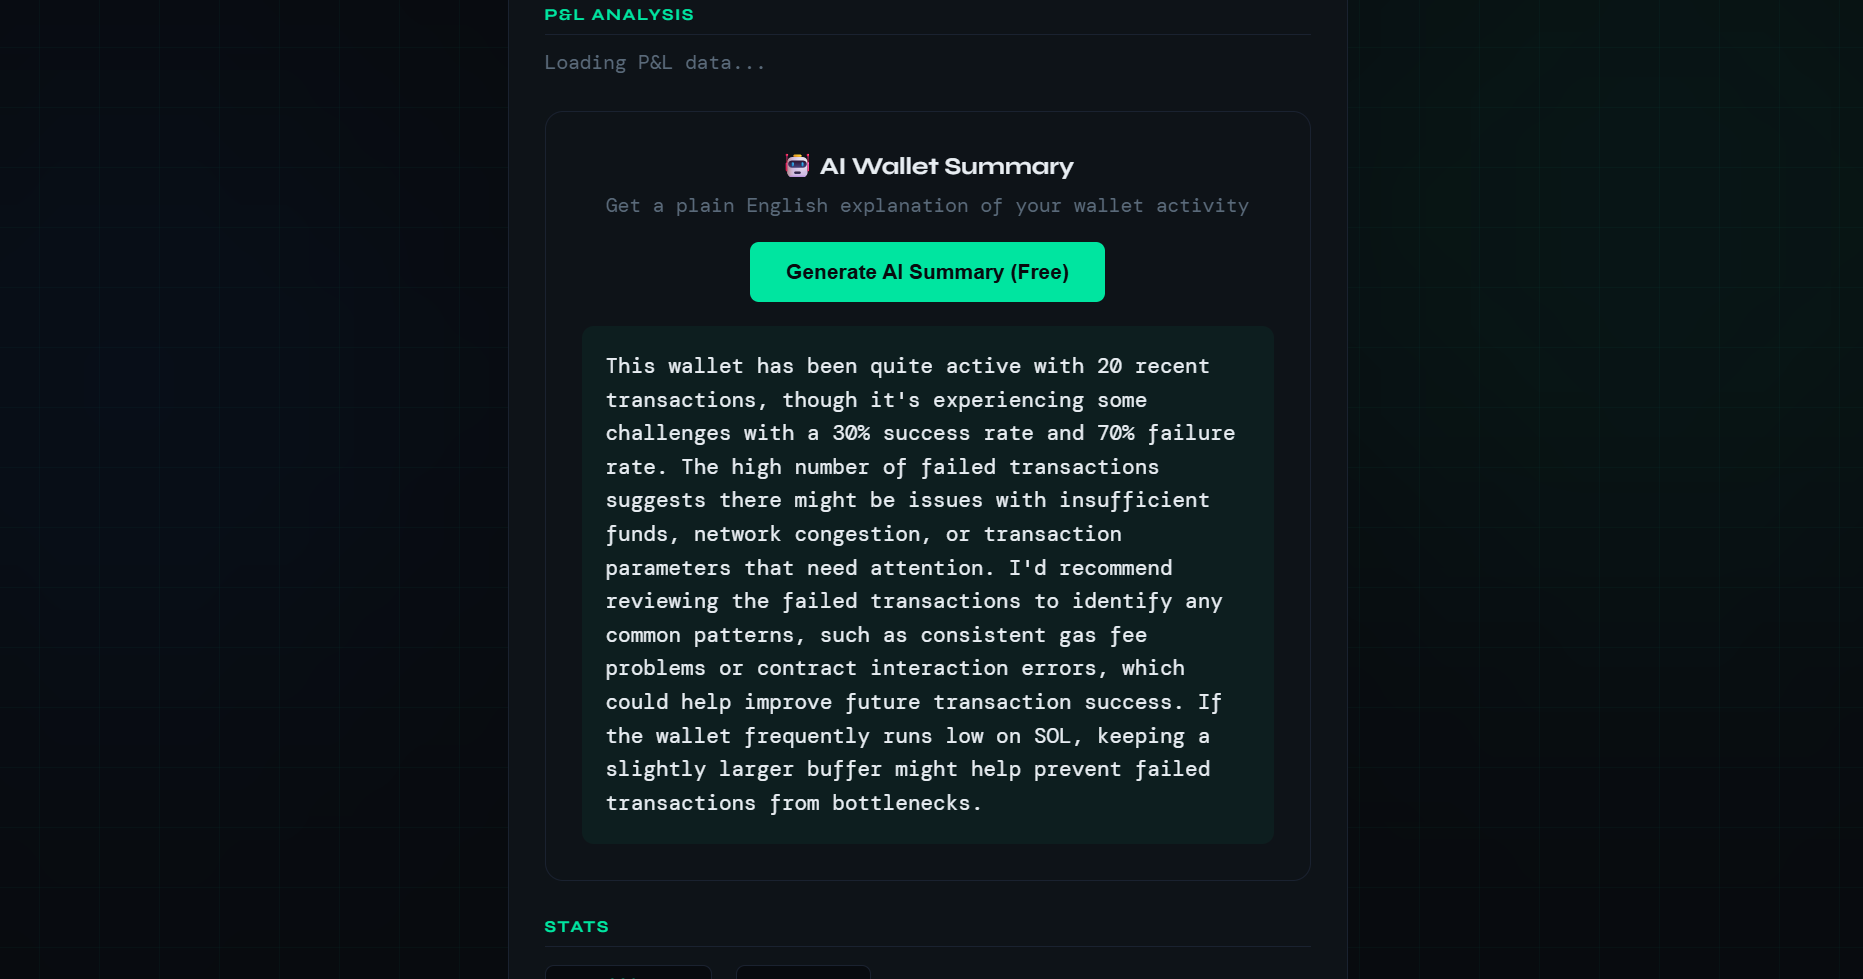Click the robot icon beside AI Wallet Summary
The image size is (1863, 979).
coord(796,165)
